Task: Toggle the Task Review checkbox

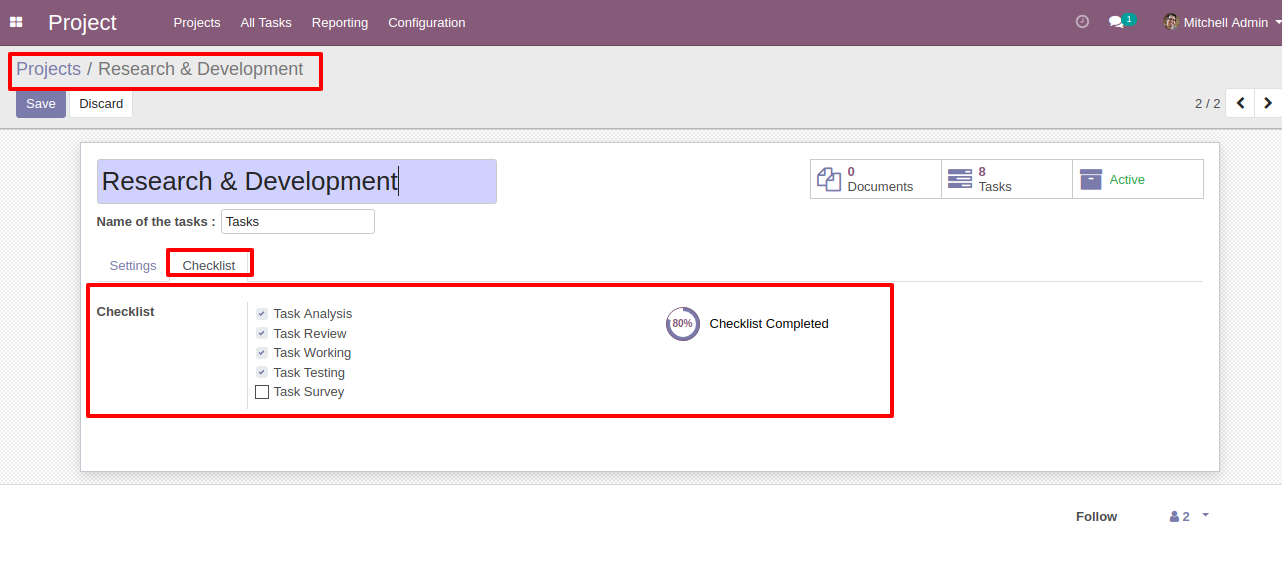Action: pos(261,333)
